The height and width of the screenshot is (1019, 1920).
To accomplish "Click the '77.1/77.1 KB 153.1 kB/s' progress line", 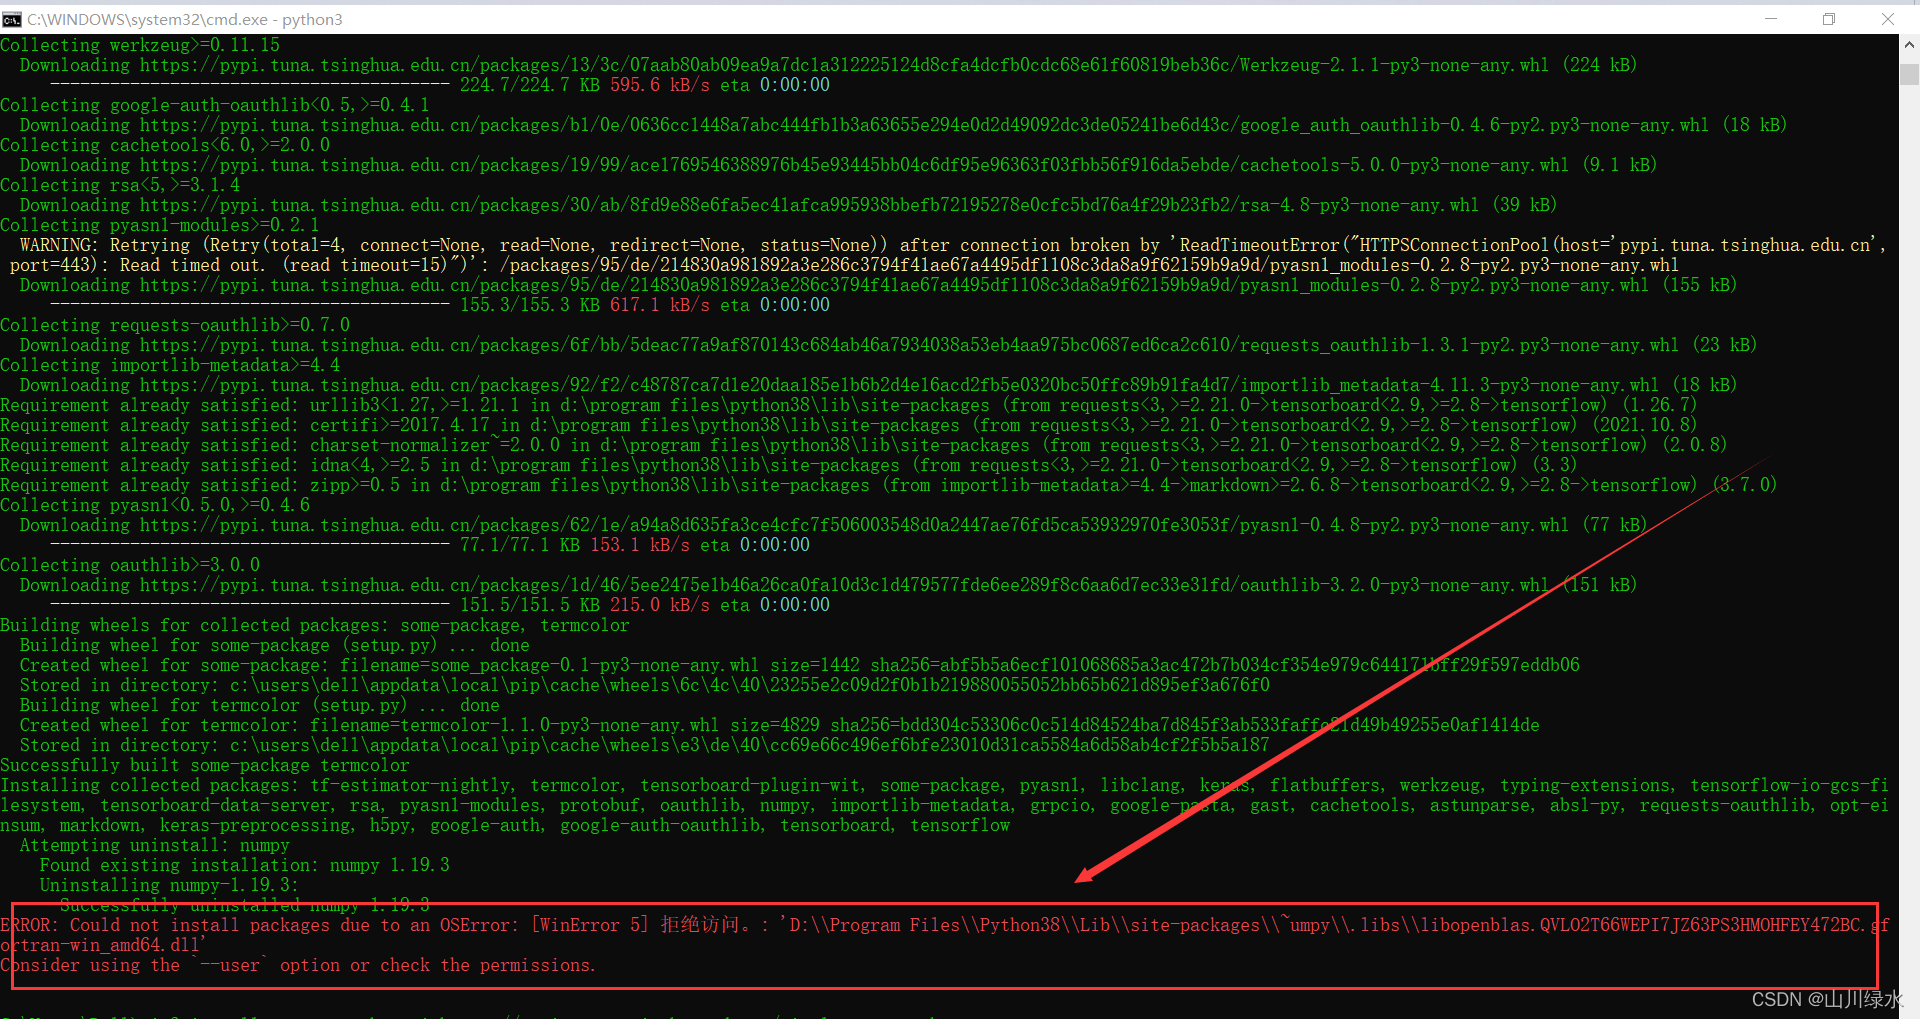I will (x=430, y=545).
